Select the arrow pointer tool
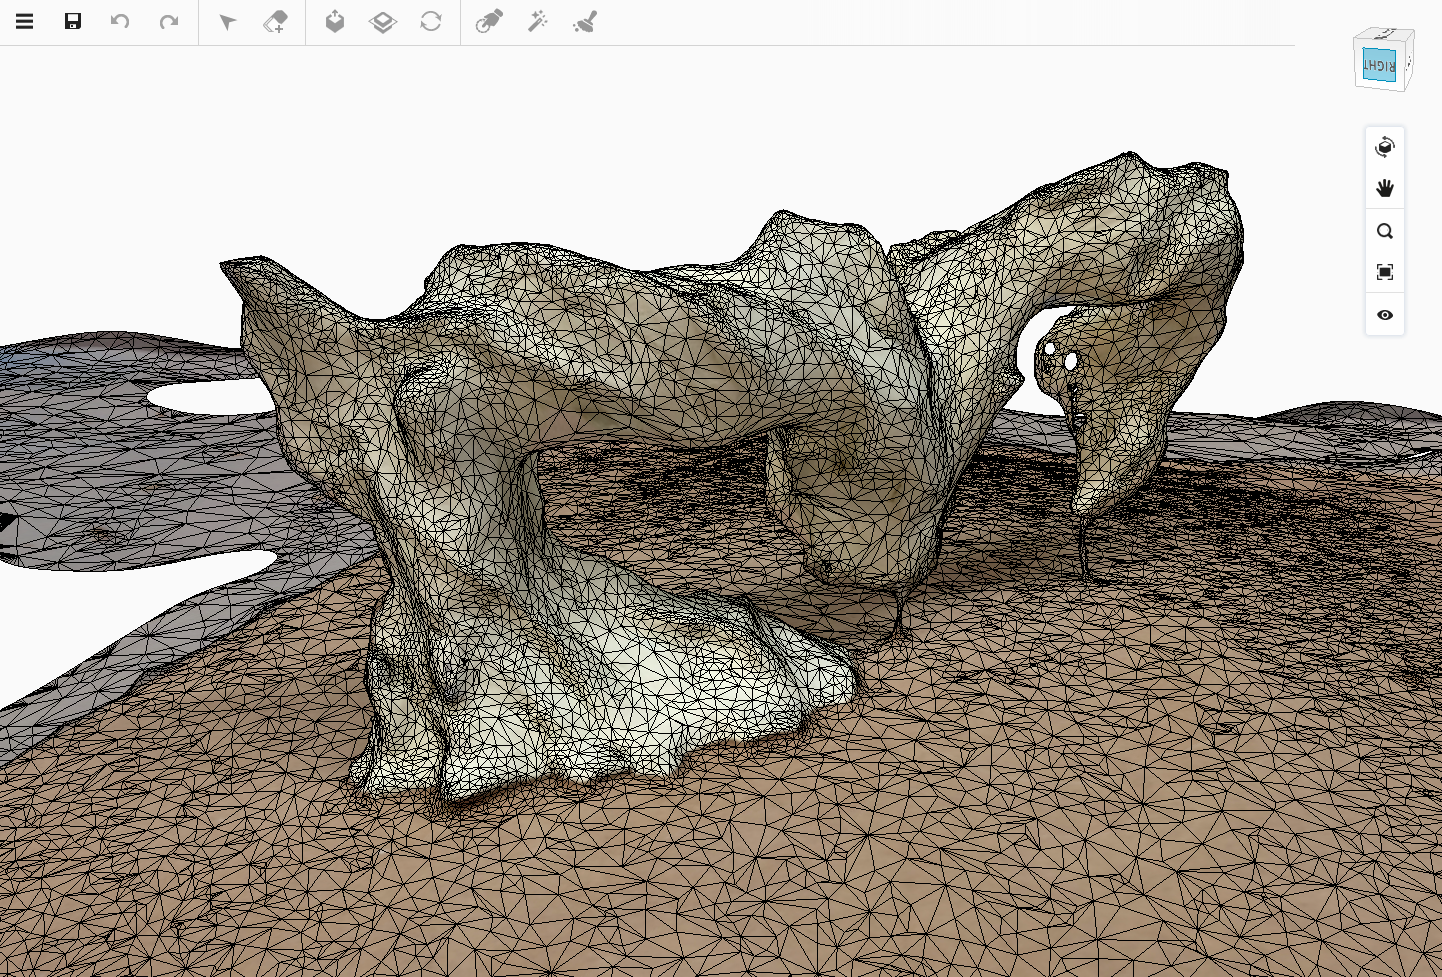The image size is (1442, 977). 228,22
